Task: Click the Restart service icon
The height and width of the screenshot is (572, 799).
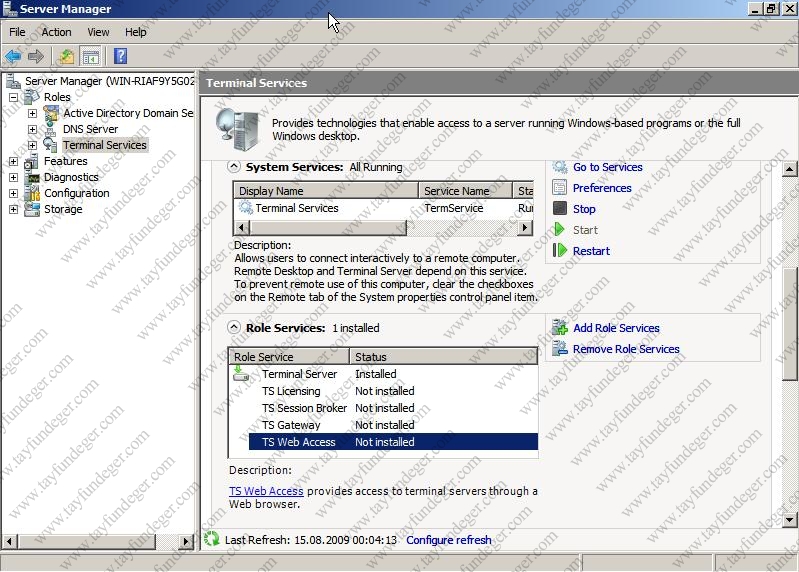Action: click(560, 251)
